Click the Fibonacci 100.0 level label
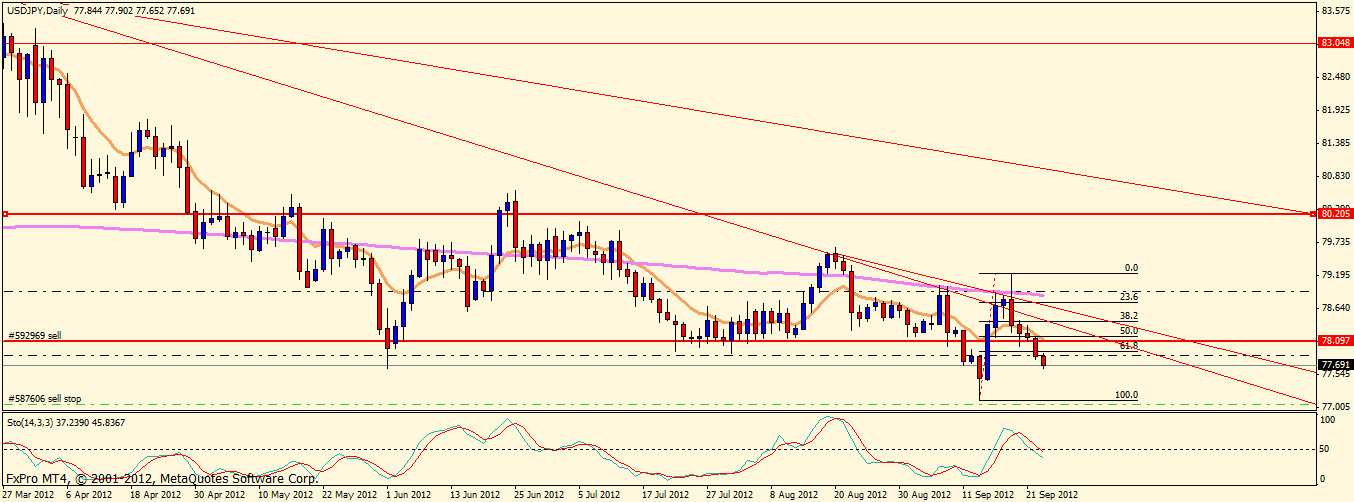This screenshot has width=1354, height=502. [1126, 395]
